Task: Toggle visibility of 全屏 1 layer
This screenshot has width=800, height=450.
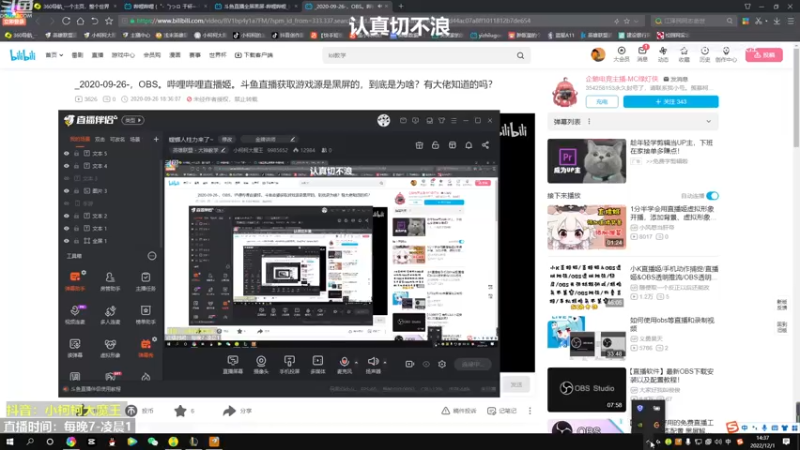Action: (66, 241)
